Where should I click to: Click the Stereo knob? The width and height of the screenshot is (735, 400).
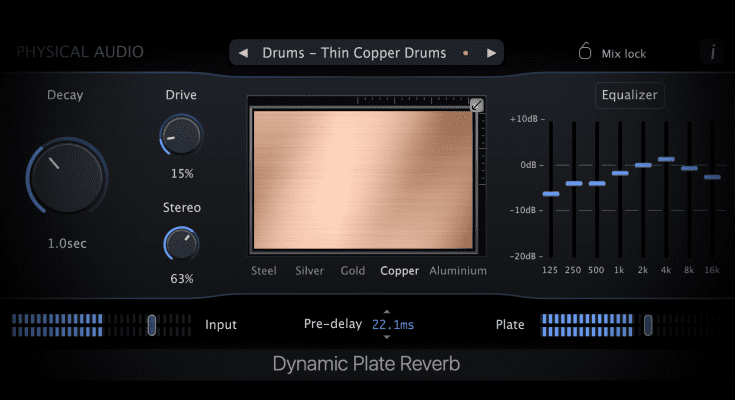coord(181,242)
